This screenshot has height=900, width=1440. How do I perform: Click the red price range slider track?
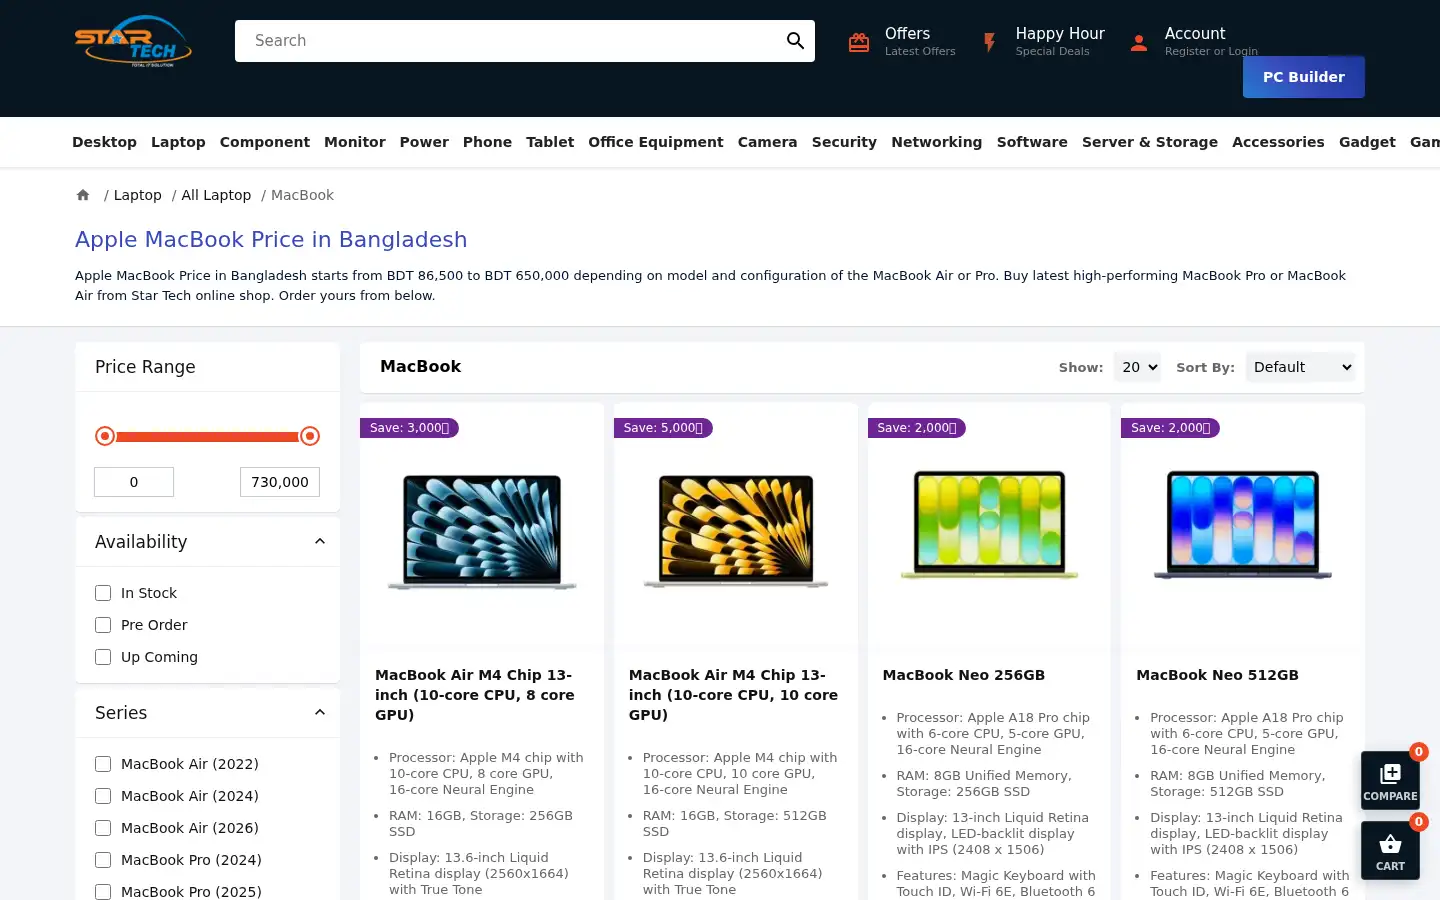click(207, 436)
